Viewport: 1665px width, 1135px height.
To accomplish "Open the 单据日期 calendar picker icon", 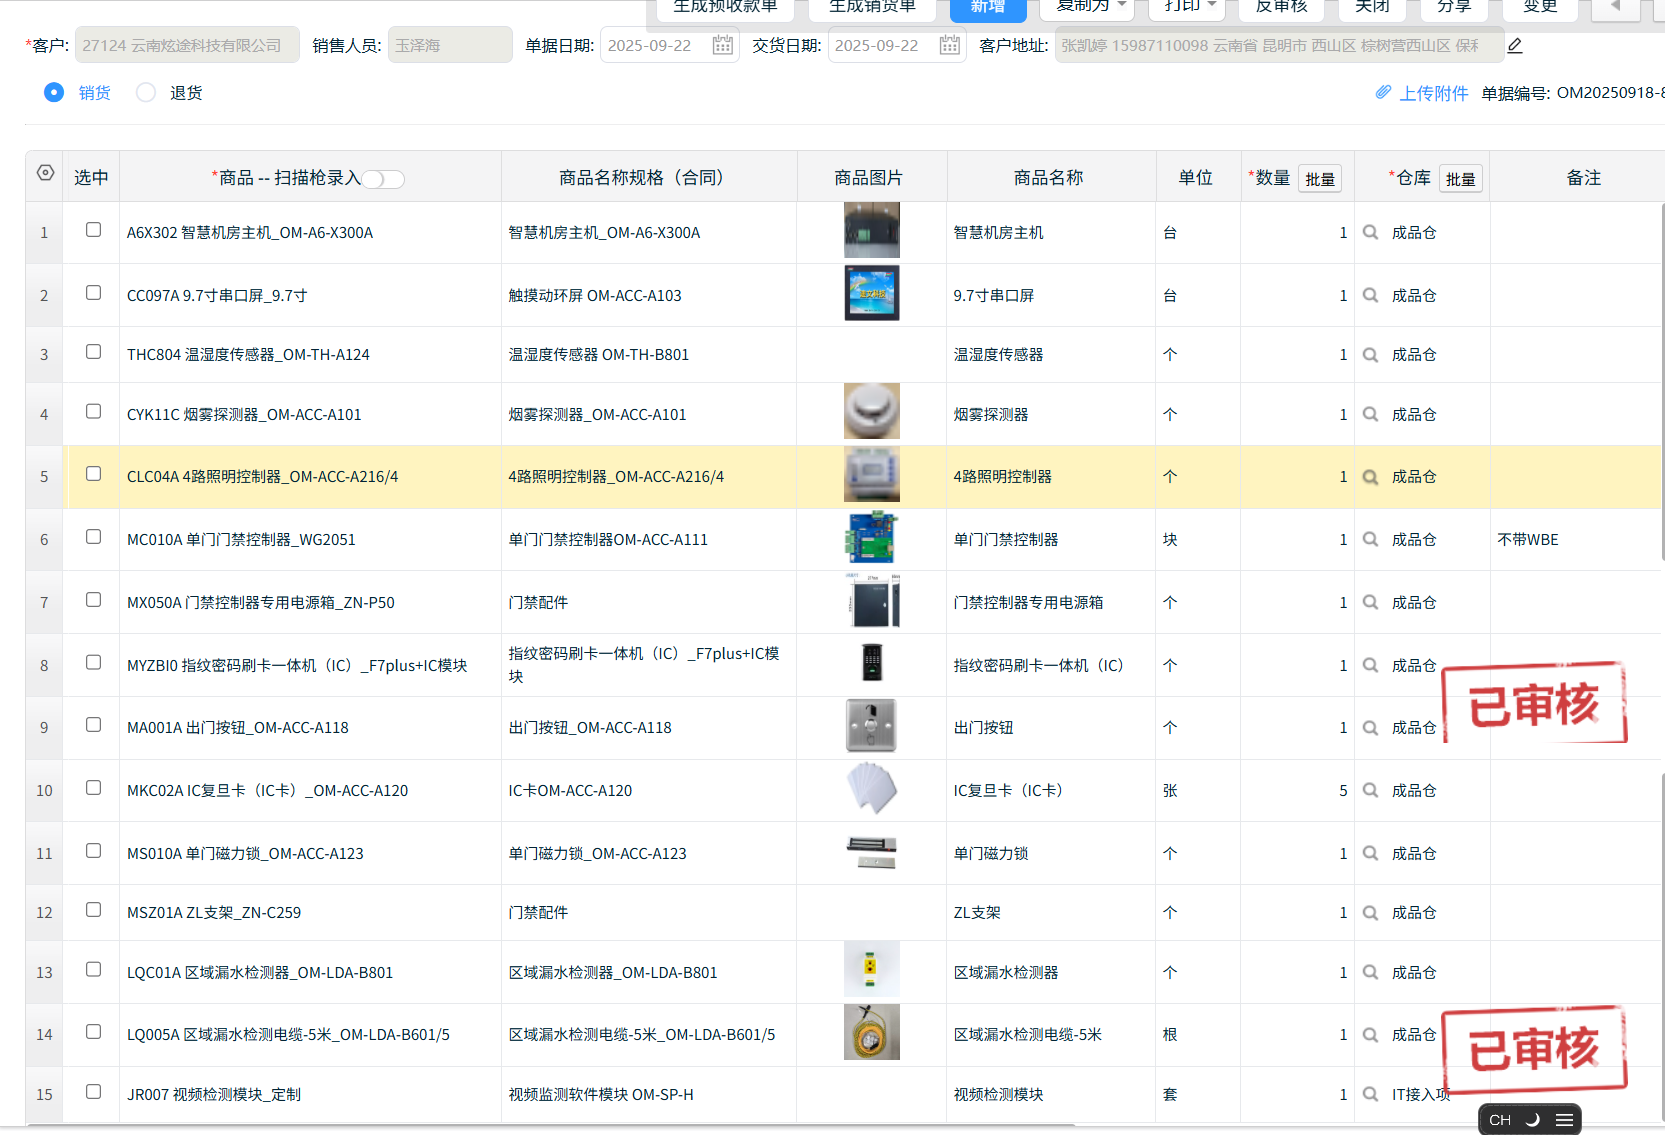I will [x=722, y=46].
